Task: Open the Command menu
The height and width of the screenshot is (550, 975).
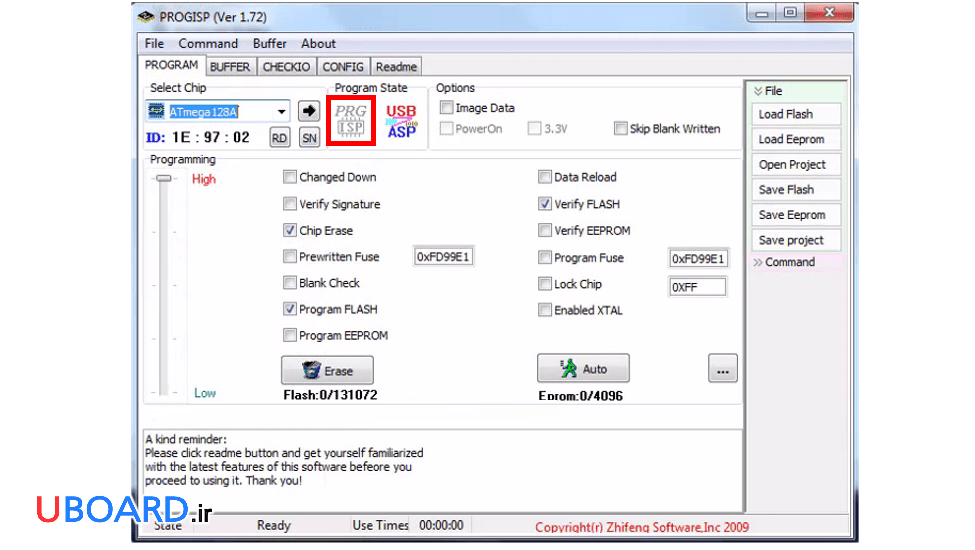Action: (208, 44)
